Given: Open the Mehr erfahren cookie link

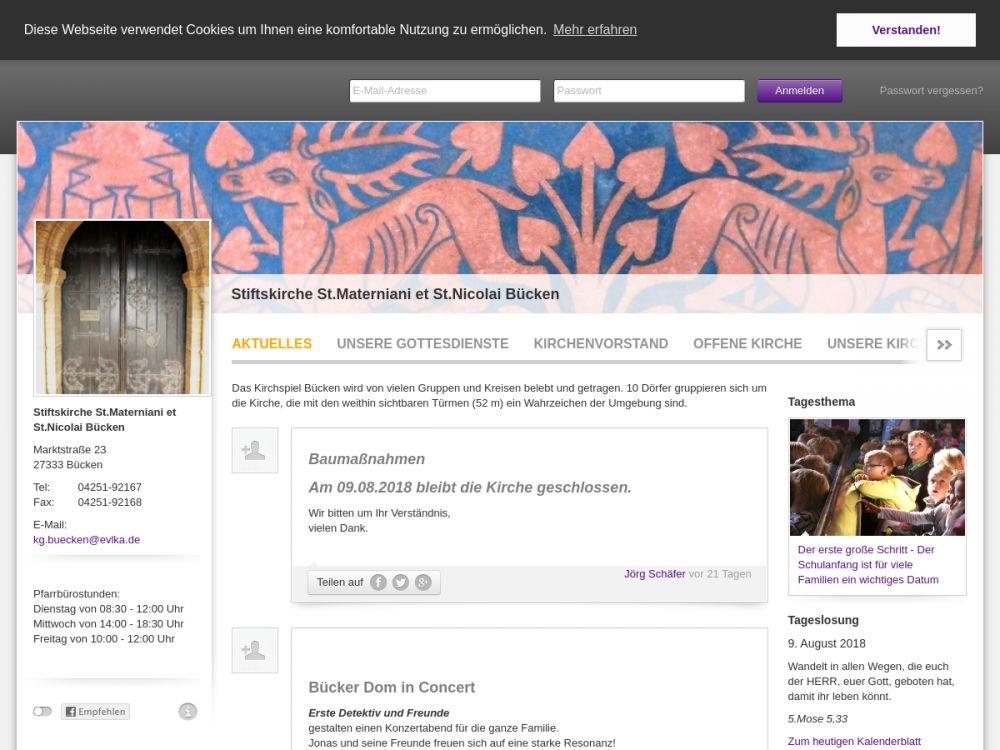Looking at the screenshot, I should pos(595,30).
